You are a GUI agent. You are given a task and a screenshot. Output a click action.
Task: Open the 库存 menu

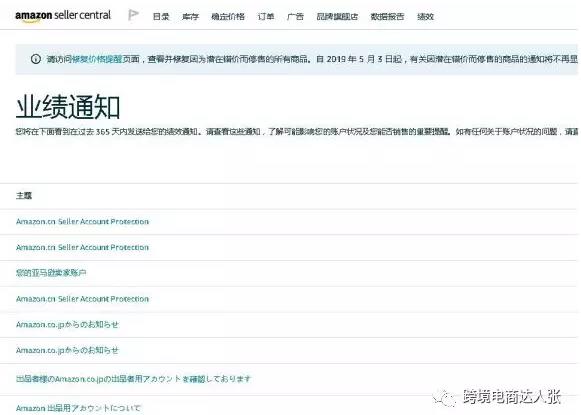pyautogui.click(x=190, y=17)
